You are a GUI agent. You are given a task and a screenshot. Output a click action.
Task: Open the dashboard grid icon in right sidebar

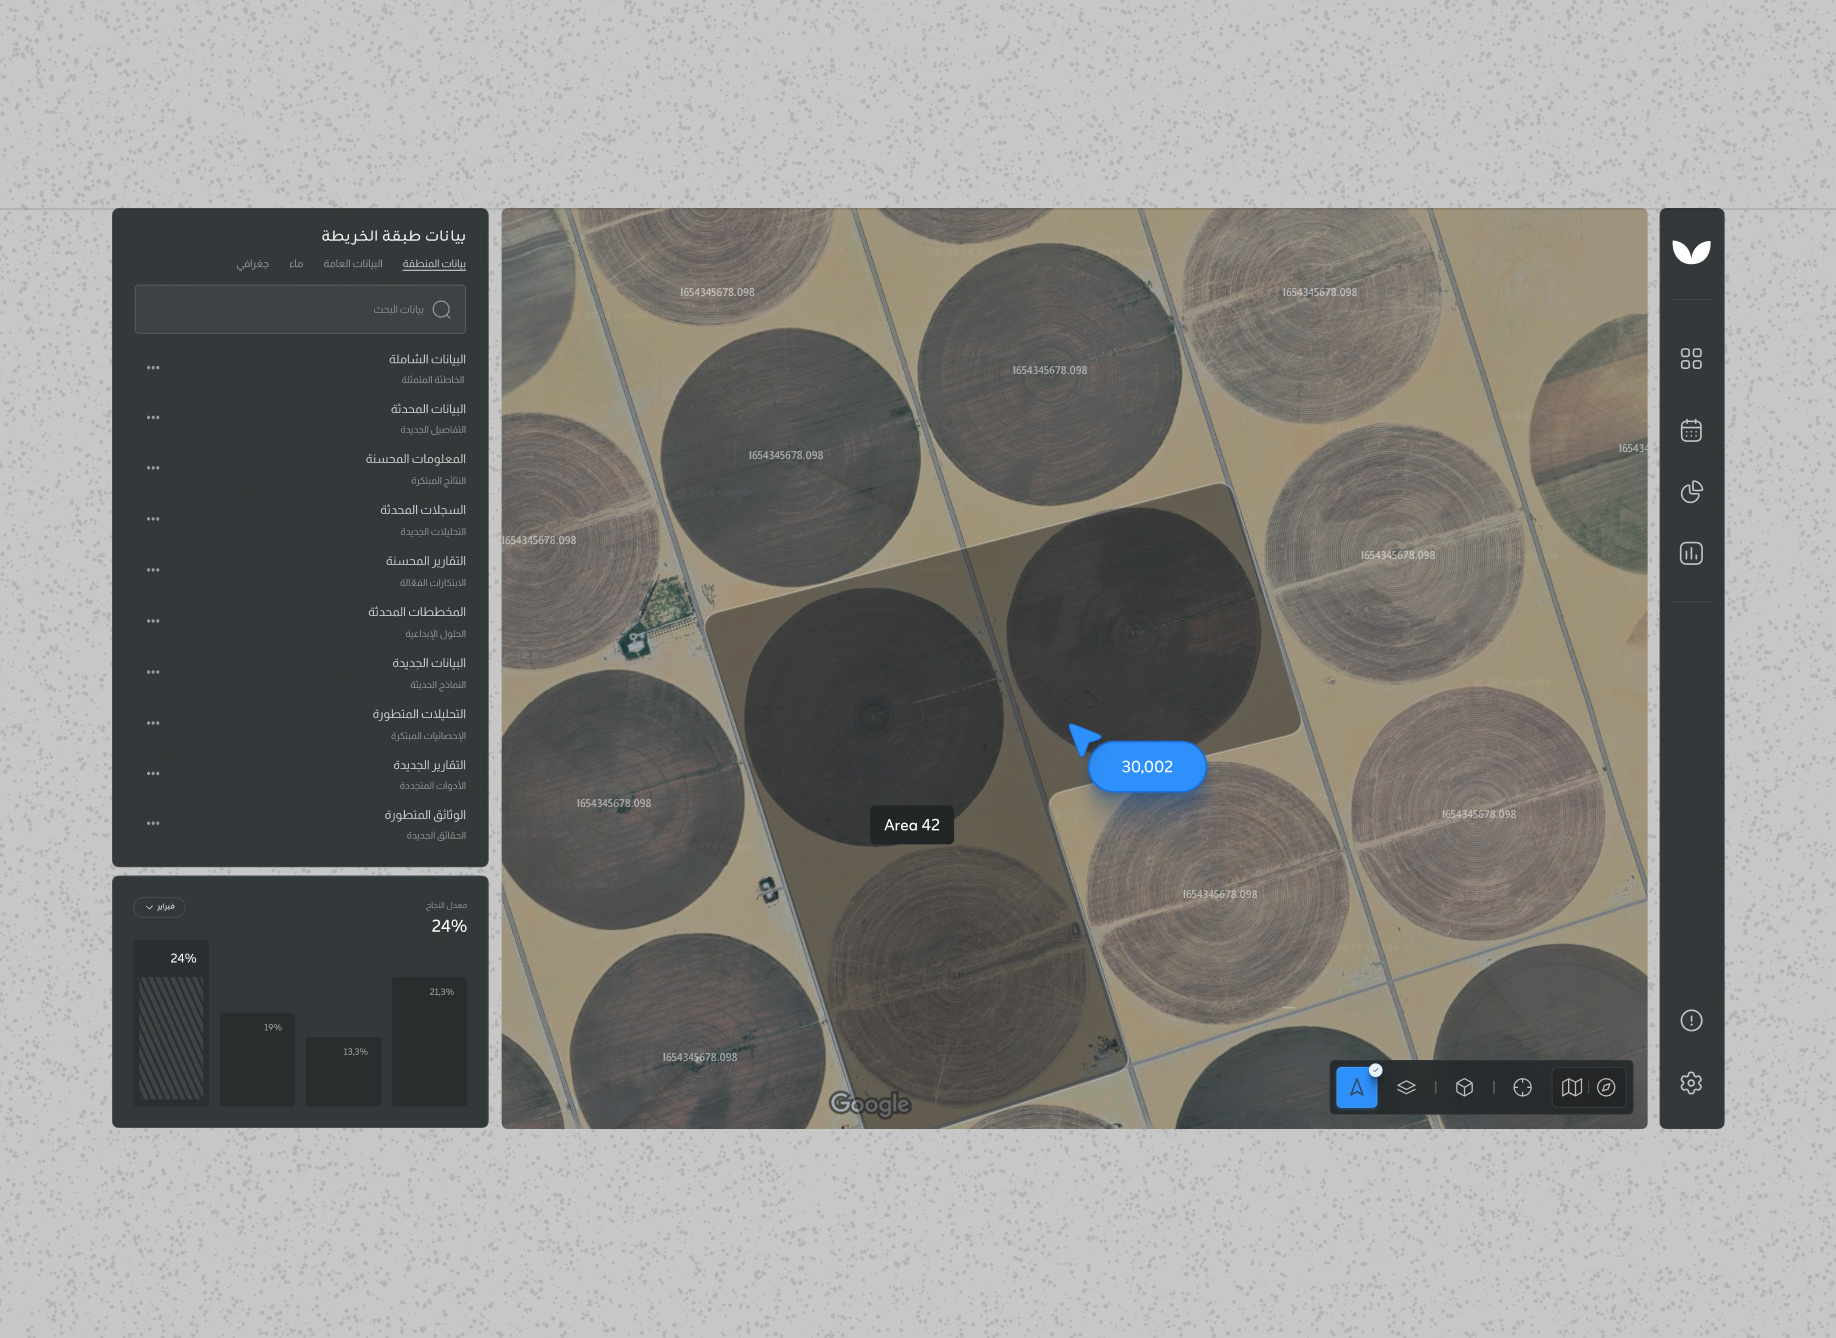point(1691,358)
